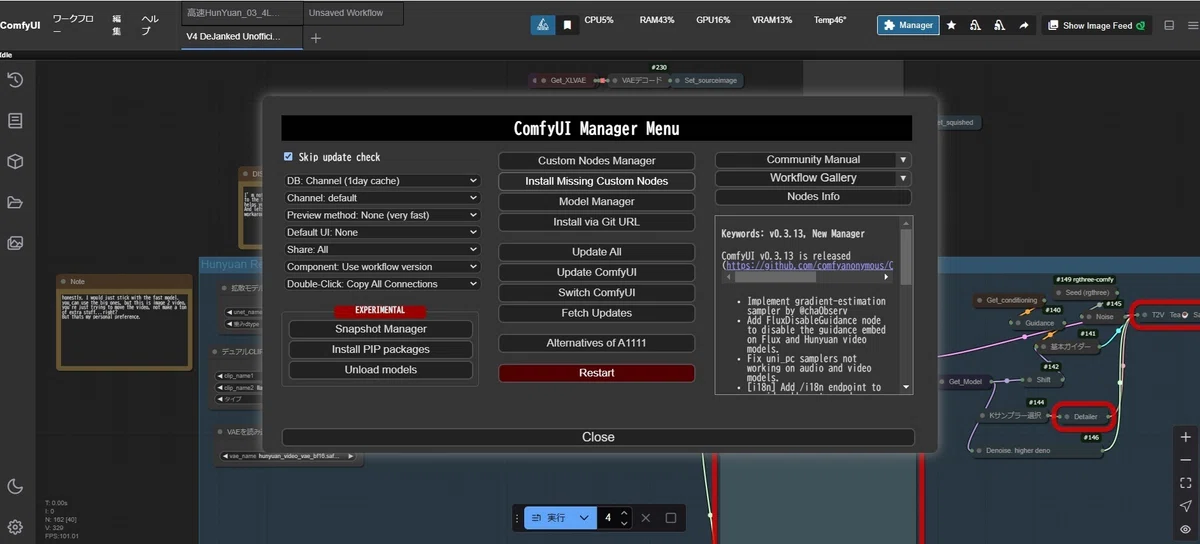Open Model Manager
1200x544 pixels.
pyautogui.click(x=597, y=201)
